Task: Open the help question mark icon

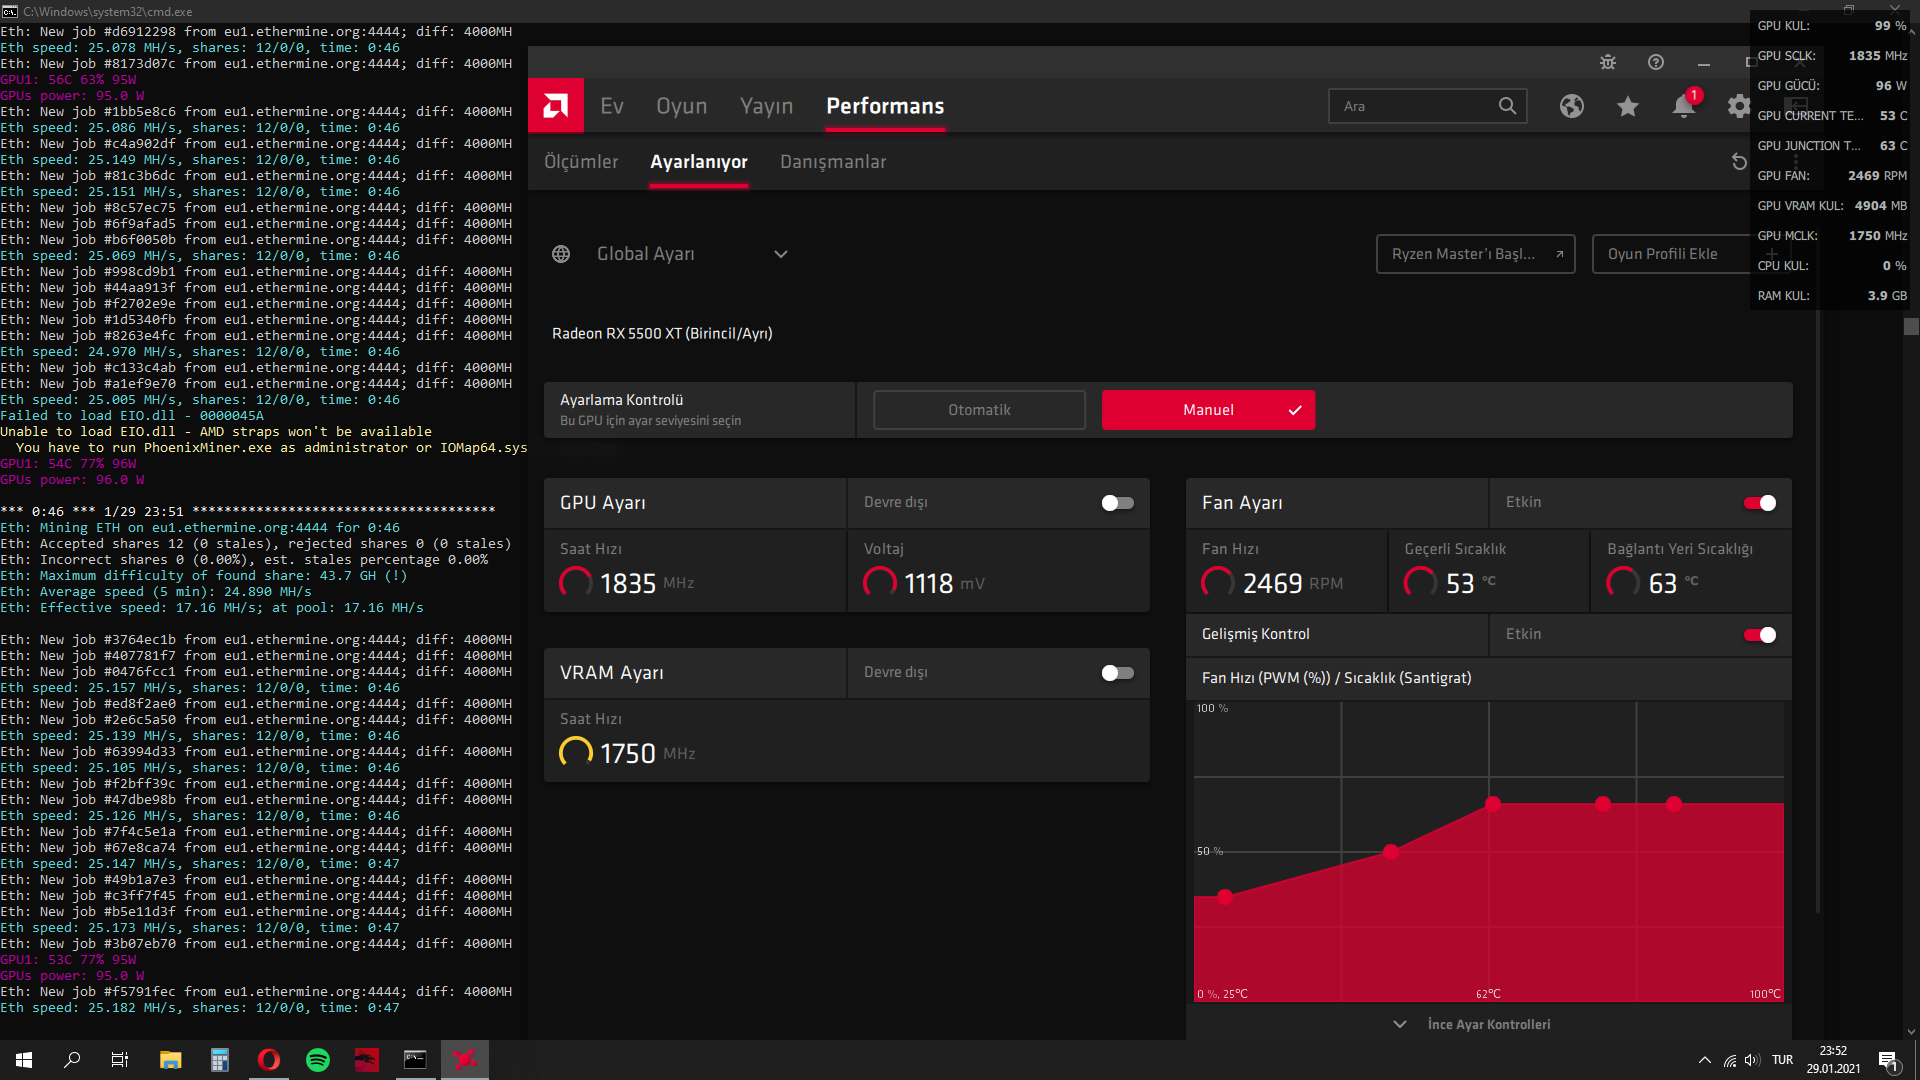Action: [x=1656, y=62]
